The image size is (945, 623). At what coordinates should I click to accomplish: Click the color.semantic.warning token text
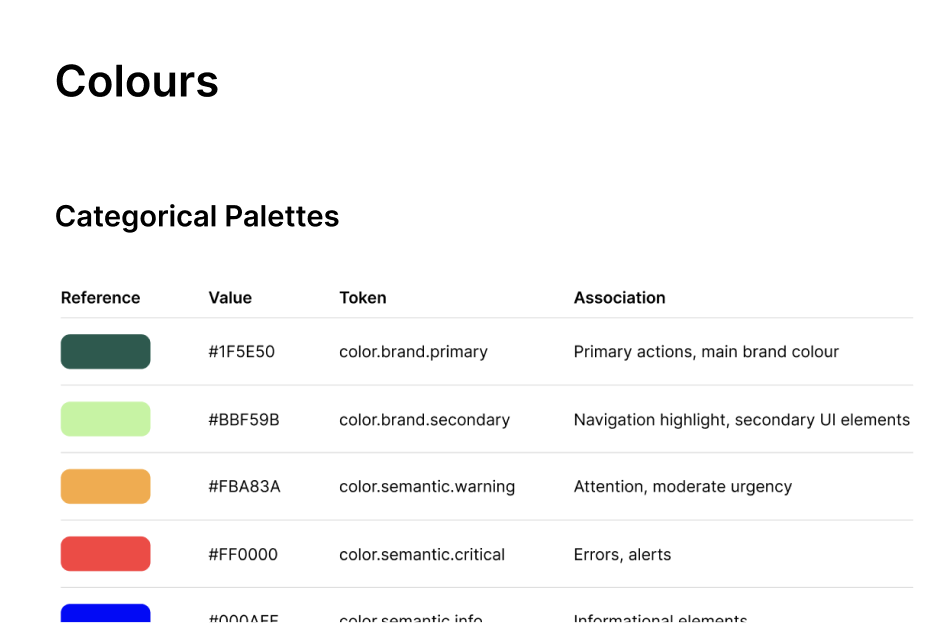[x=427, y=487]
